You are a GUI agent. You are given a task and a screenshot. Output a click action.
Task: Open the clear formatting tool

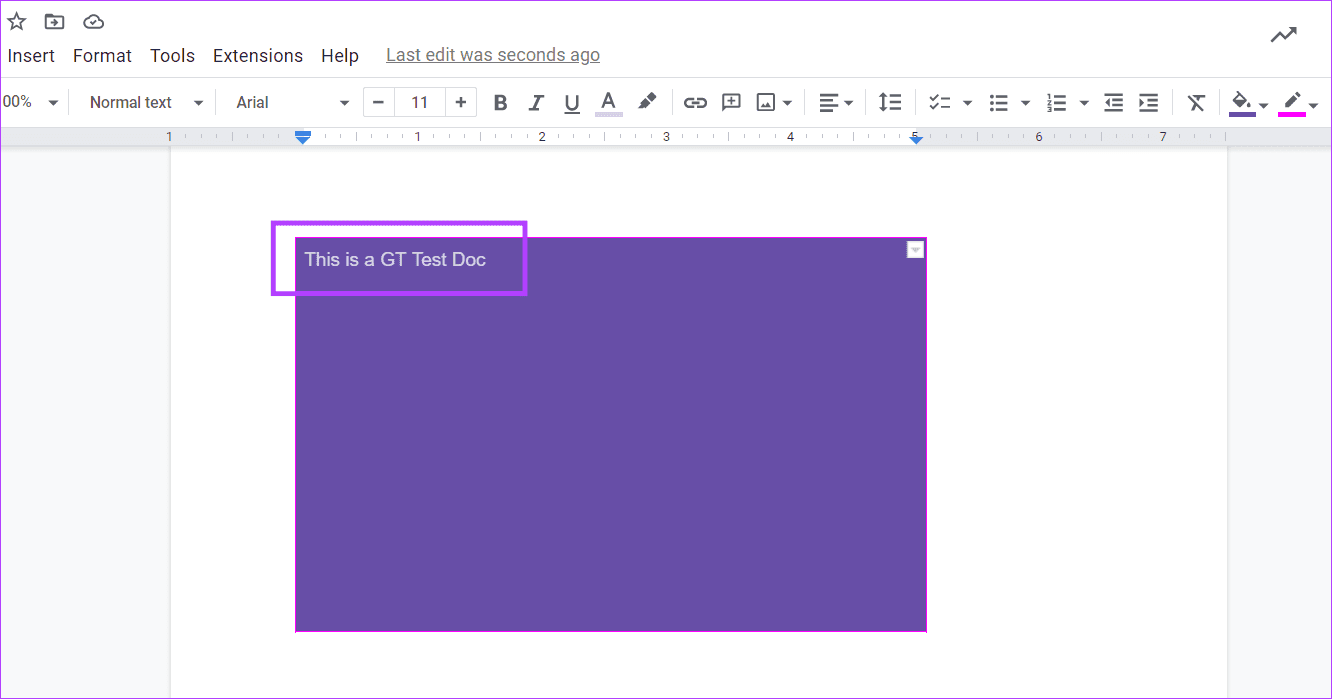click(x=1196, y=101)
